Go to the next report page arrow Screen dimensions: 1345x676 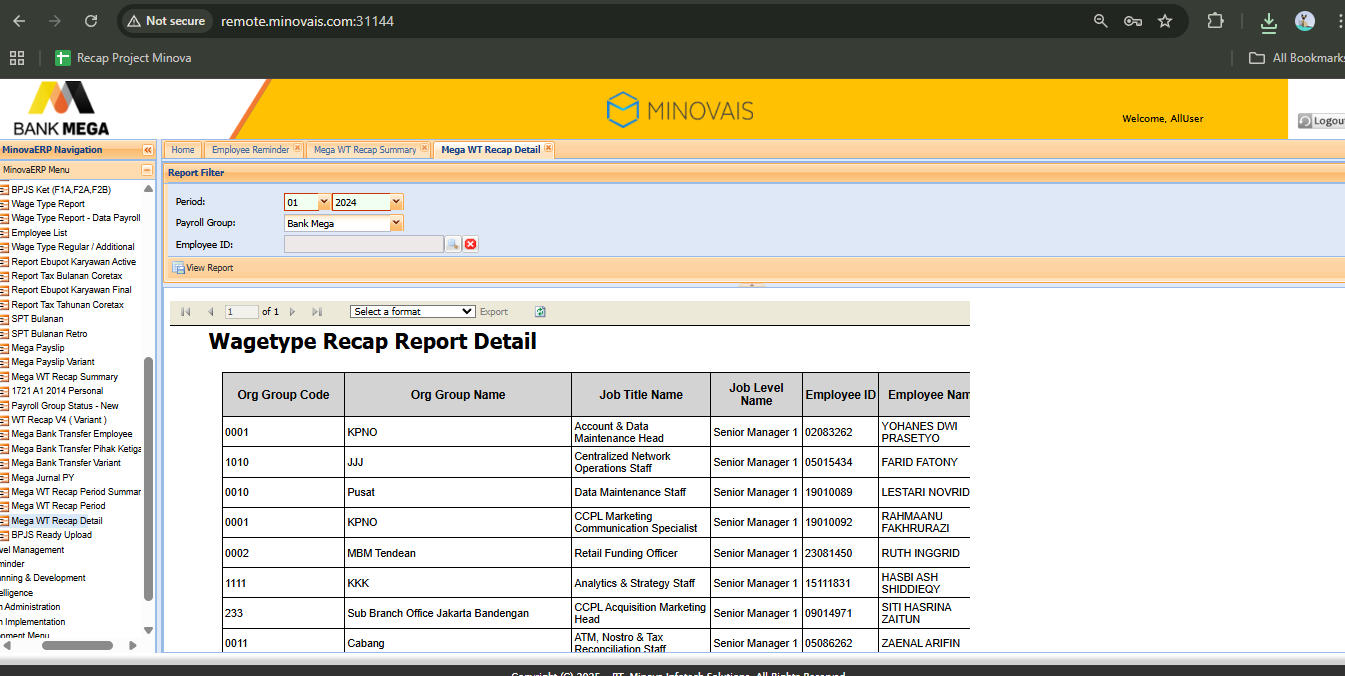(x=294, y=312)
